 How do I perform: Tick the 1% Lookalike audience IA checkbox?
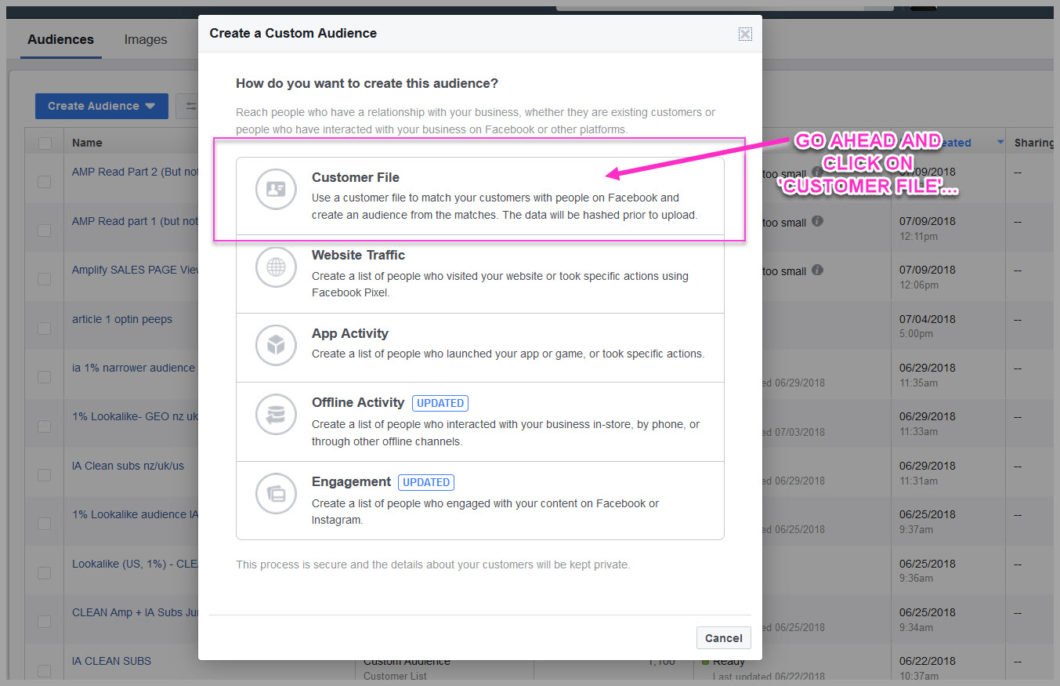[x=45, y=524]
